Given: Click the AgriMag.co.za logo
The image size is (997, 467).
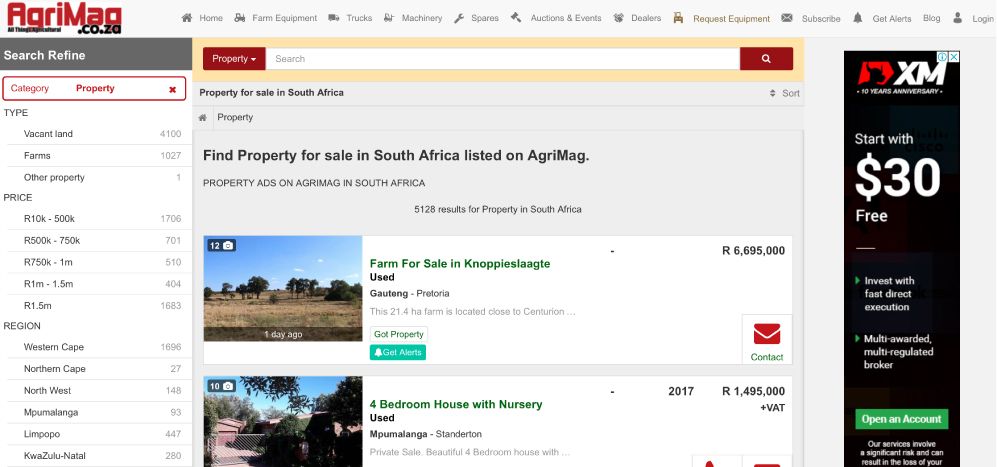Looking at the screenshot, I should pyautogui.click(x=64, y=18).
